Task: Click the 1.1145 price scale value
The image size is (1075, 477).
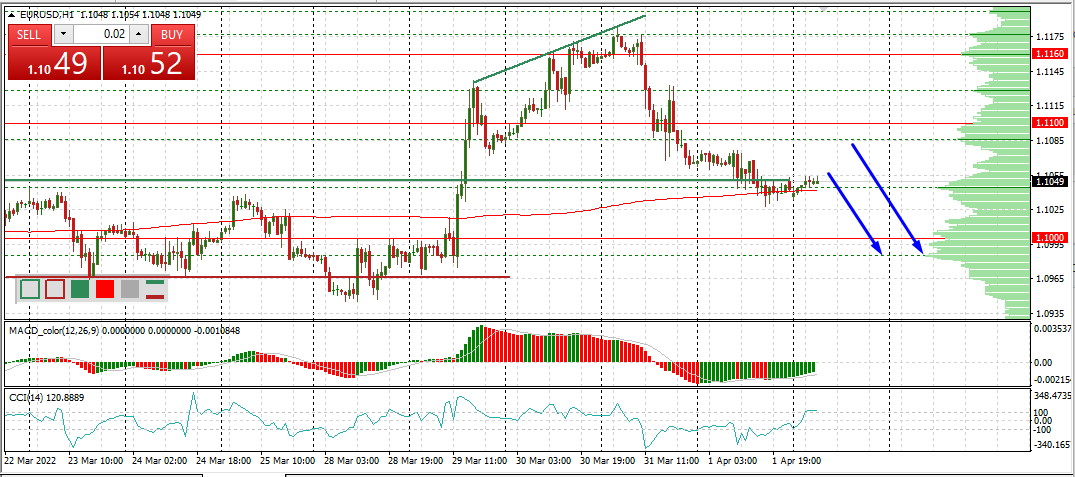Action: 1052,71
